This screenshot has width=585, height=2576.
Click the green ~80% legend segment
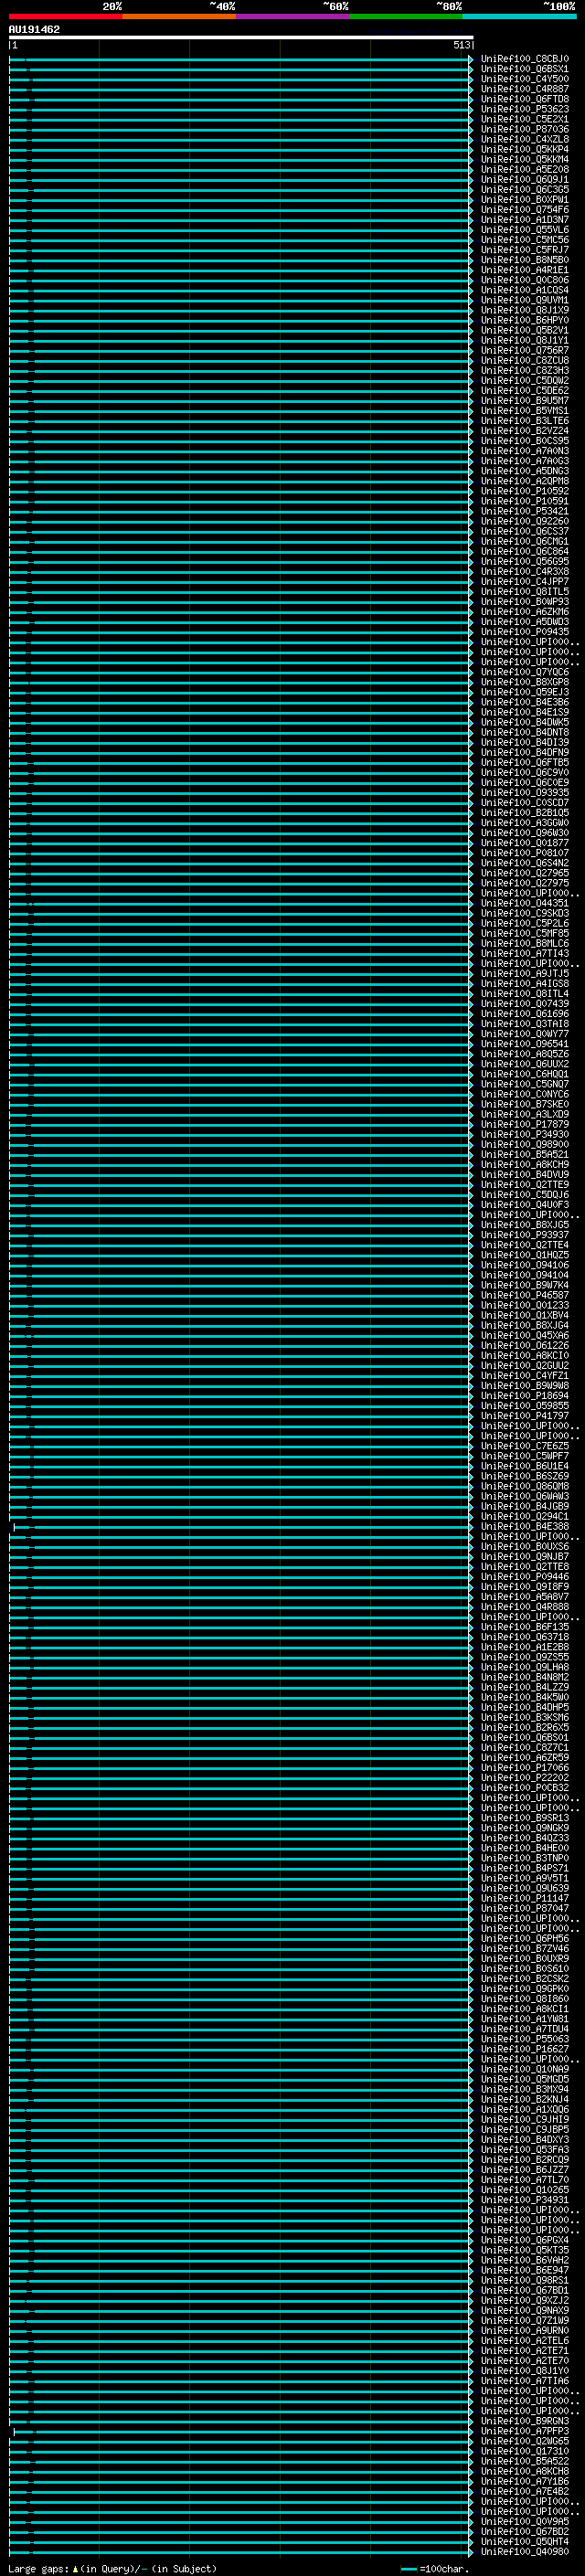(x=406, y=16)
